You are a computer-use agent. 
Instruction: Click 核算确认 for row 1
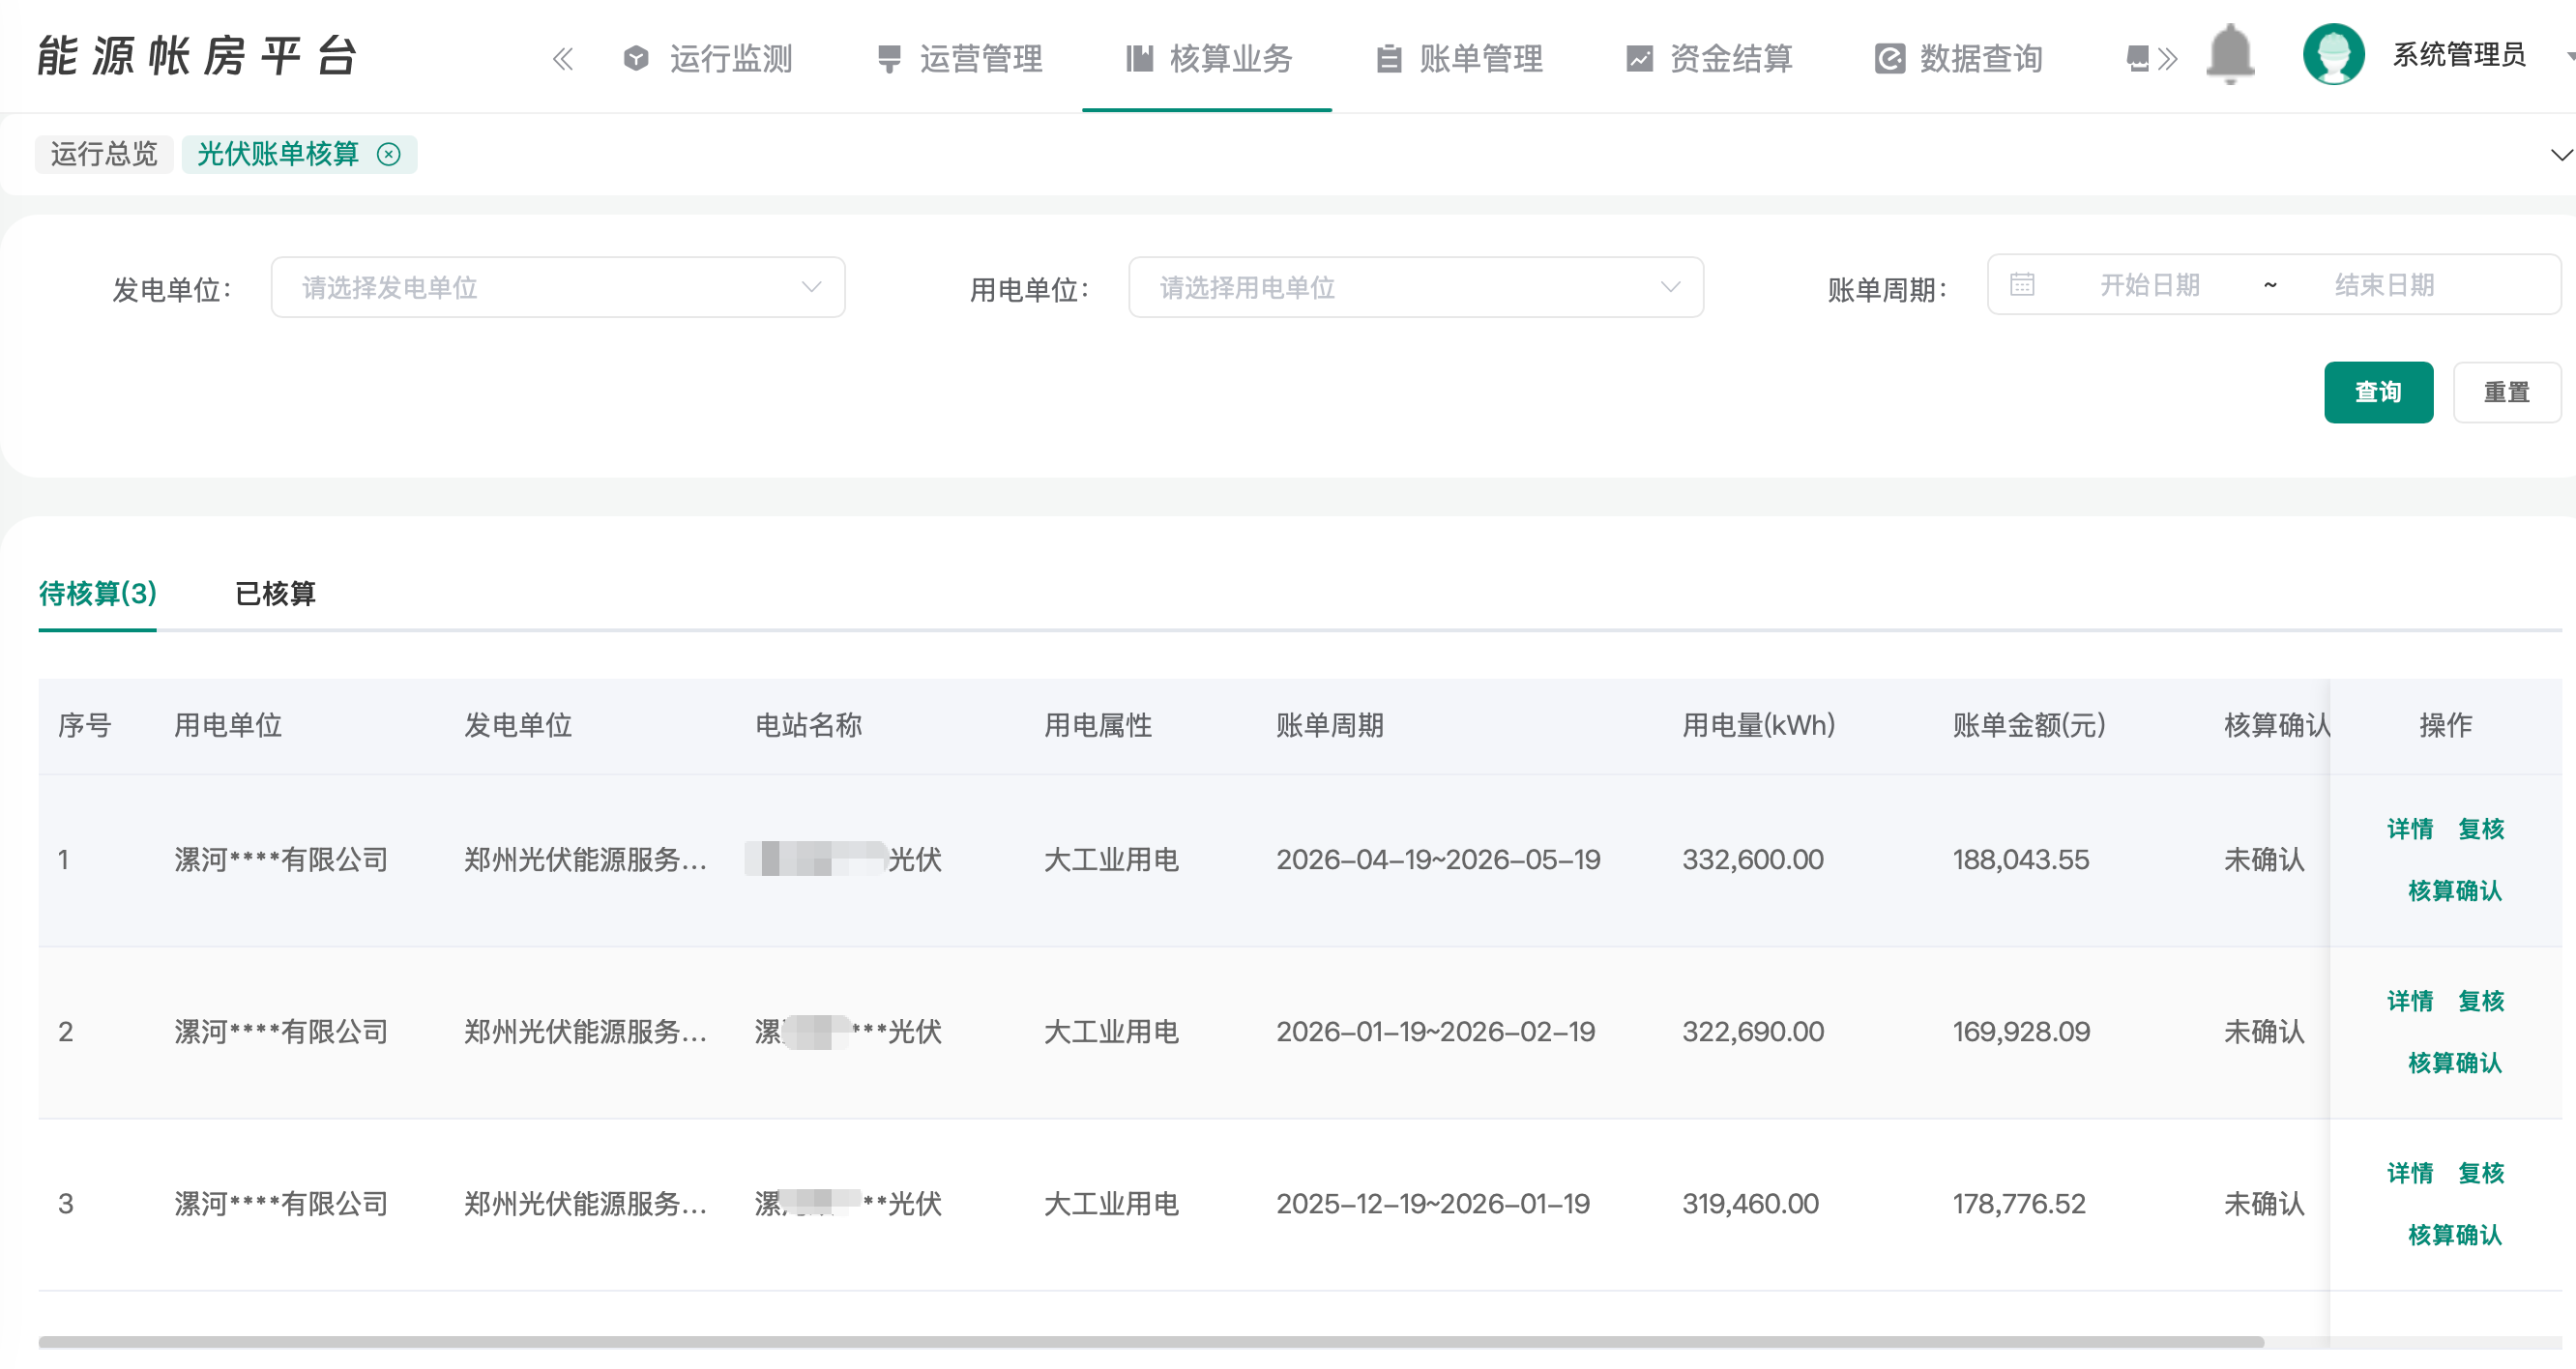pos(2455,891)
